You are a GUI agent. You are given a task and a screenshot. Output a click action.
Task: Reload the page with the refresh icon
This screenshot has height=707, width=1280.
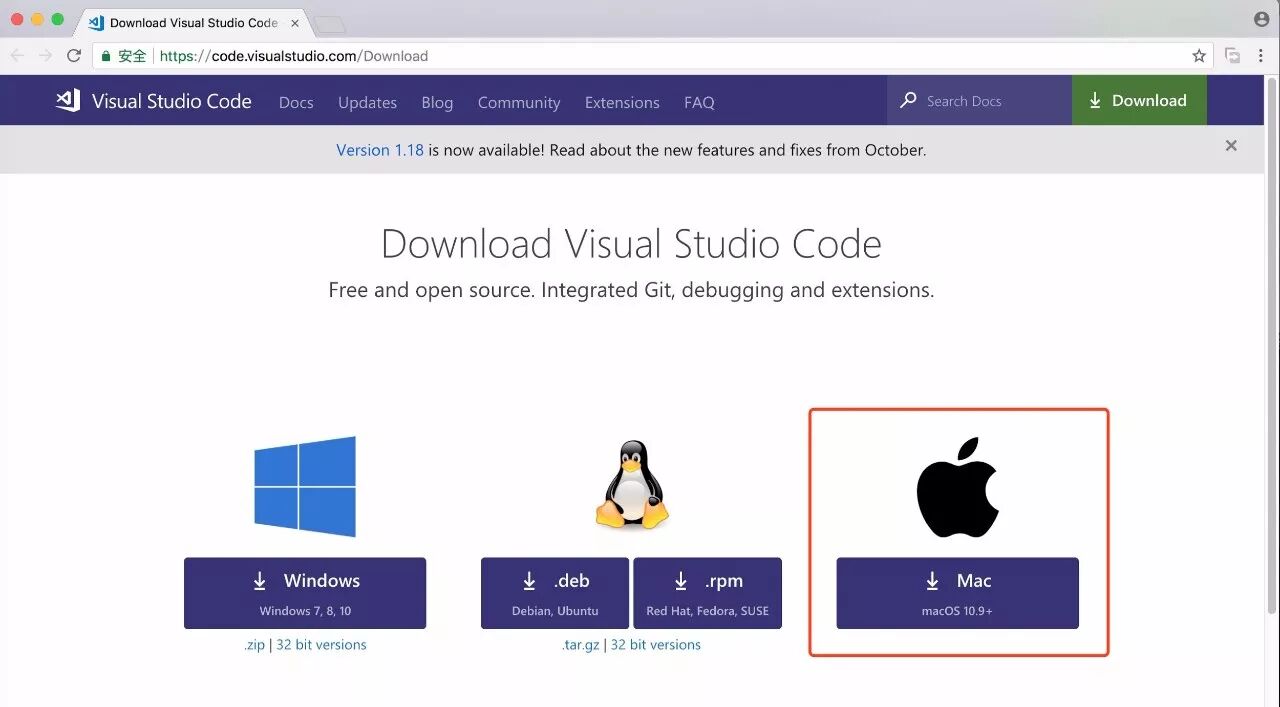coord(74,56)
